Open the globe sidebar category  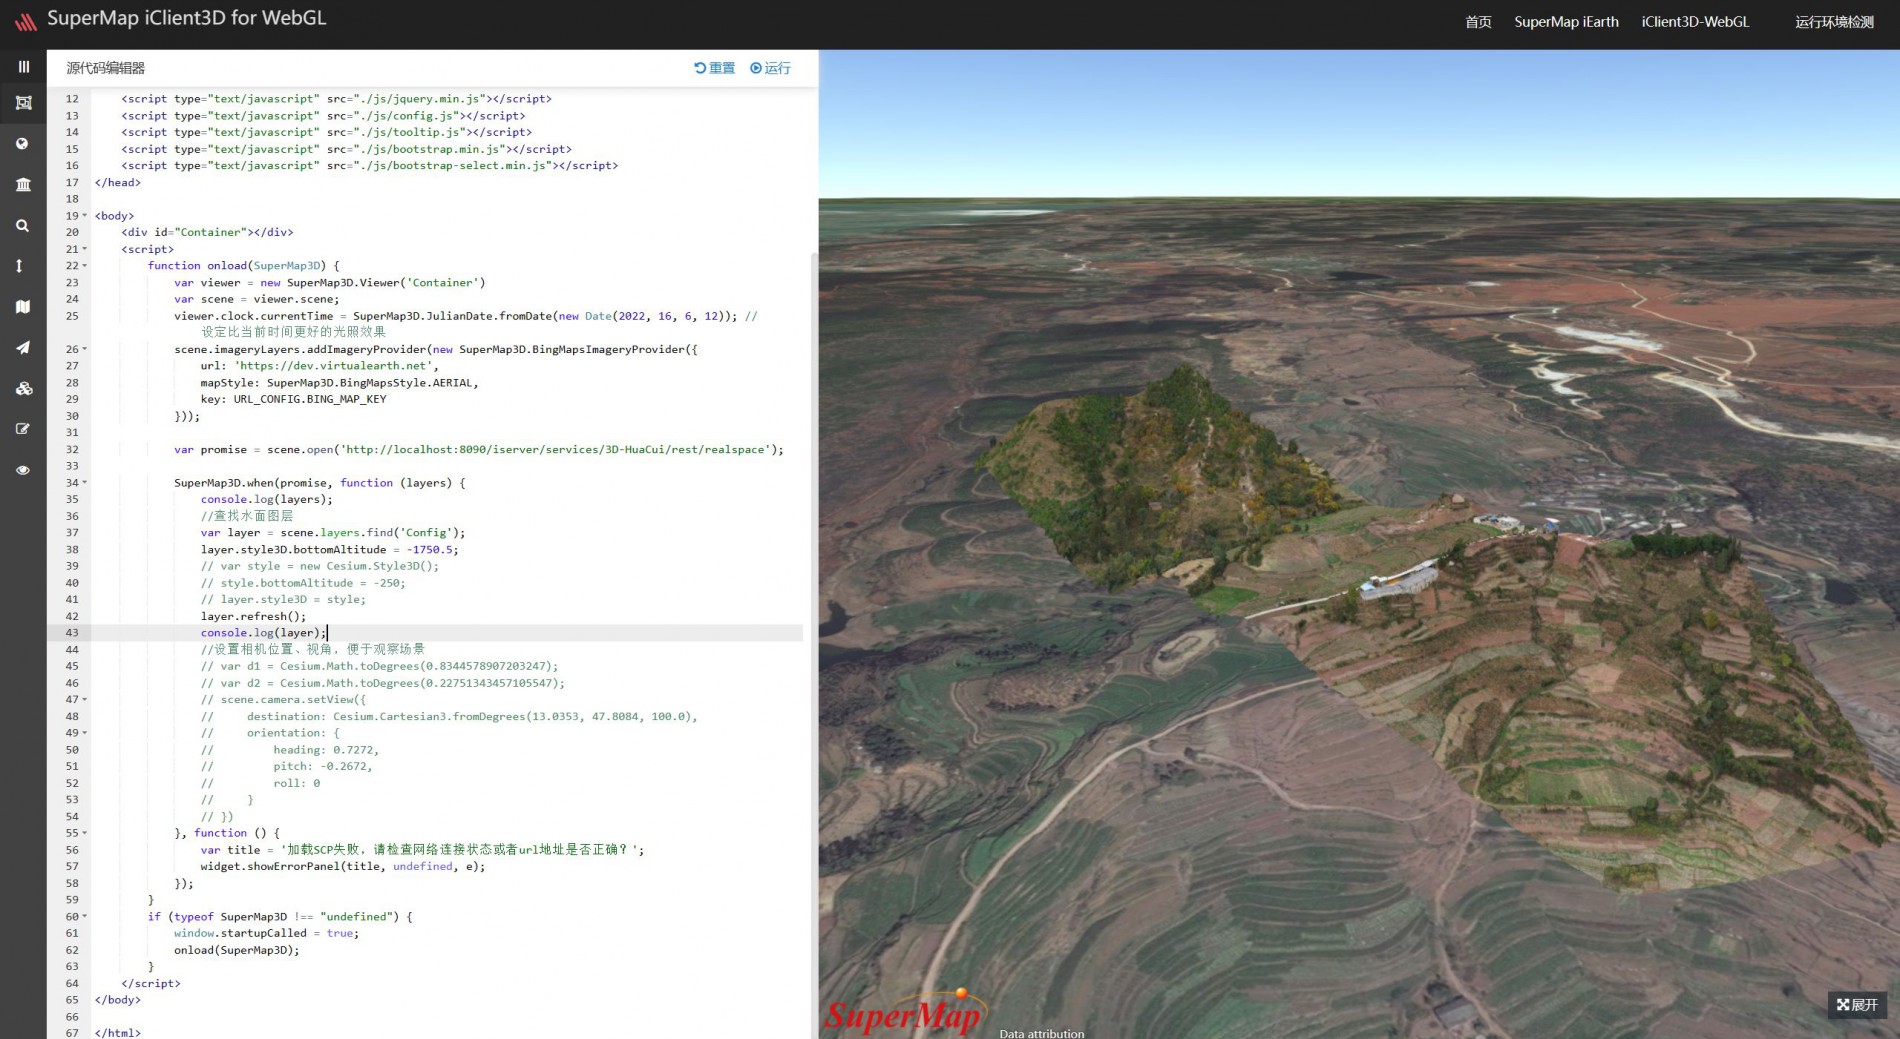[23, 144]
